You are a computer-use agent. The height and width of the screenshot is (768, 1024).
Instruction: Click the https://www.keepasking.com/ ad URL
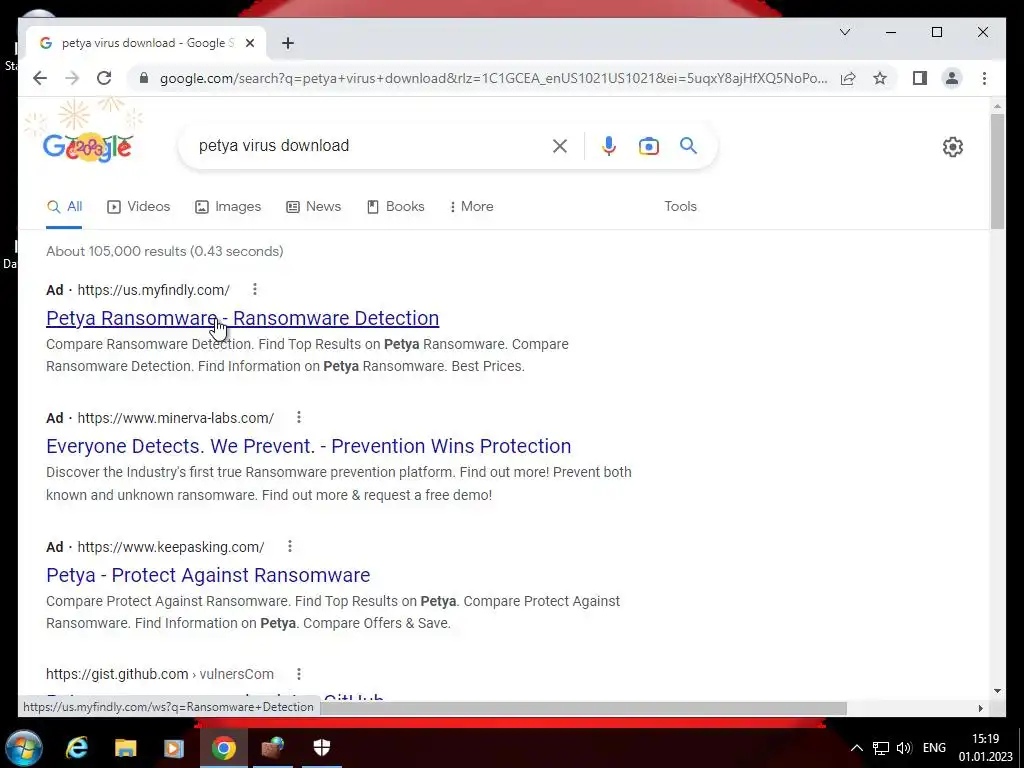pyautogui.click(x=171, y=547)
